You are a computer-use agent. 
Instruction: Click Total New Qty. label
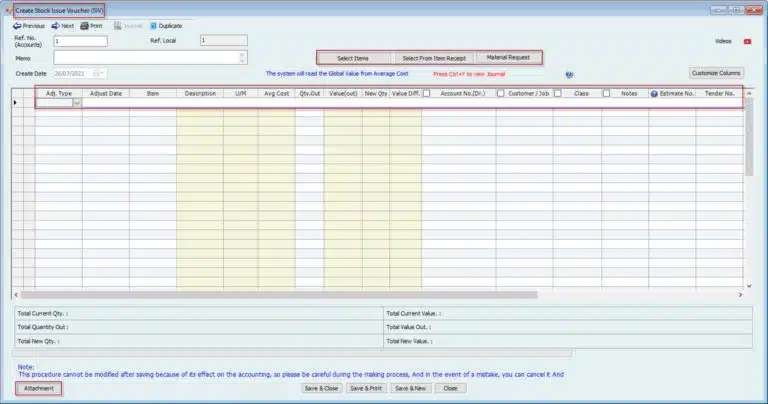pos(38,341)
